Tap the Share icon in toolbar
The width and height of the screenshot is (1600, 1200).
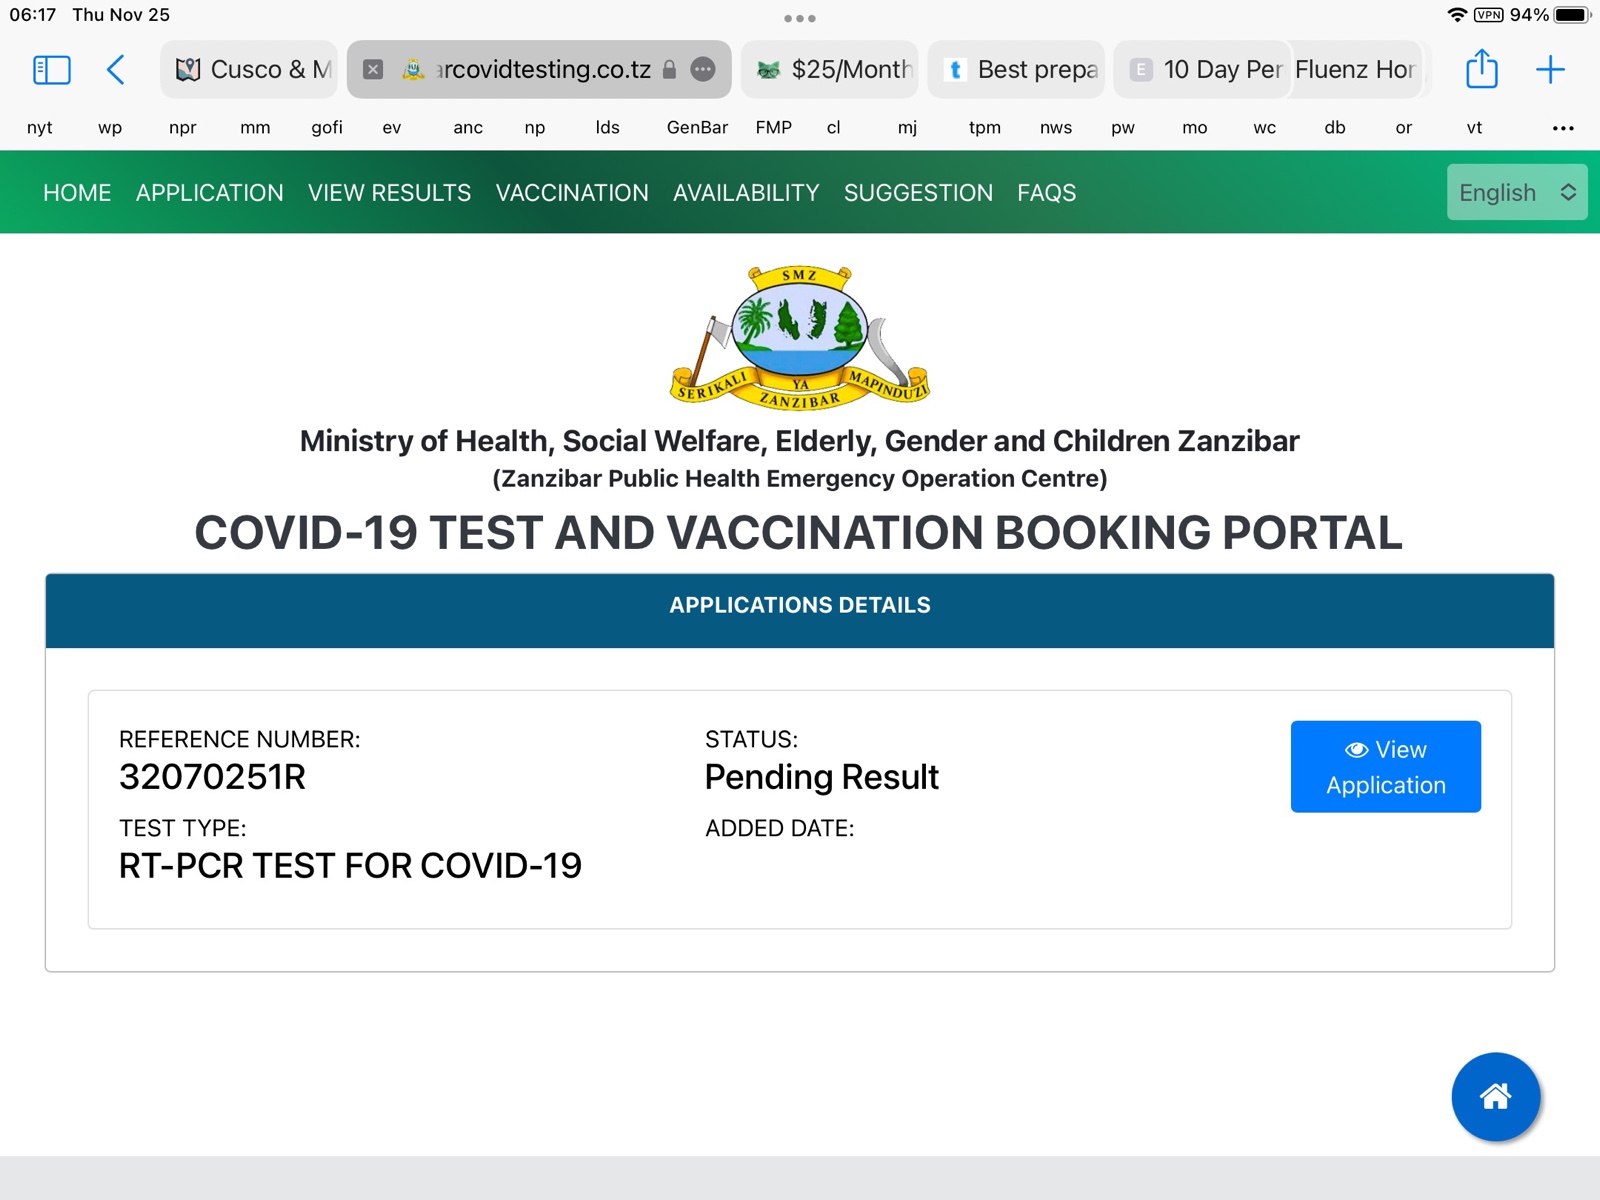[1481, 70]
